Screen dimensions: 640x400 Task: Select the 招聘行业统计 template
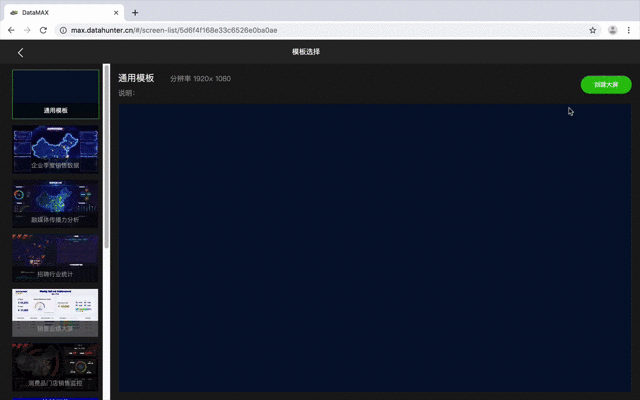[x=55, y=258]
